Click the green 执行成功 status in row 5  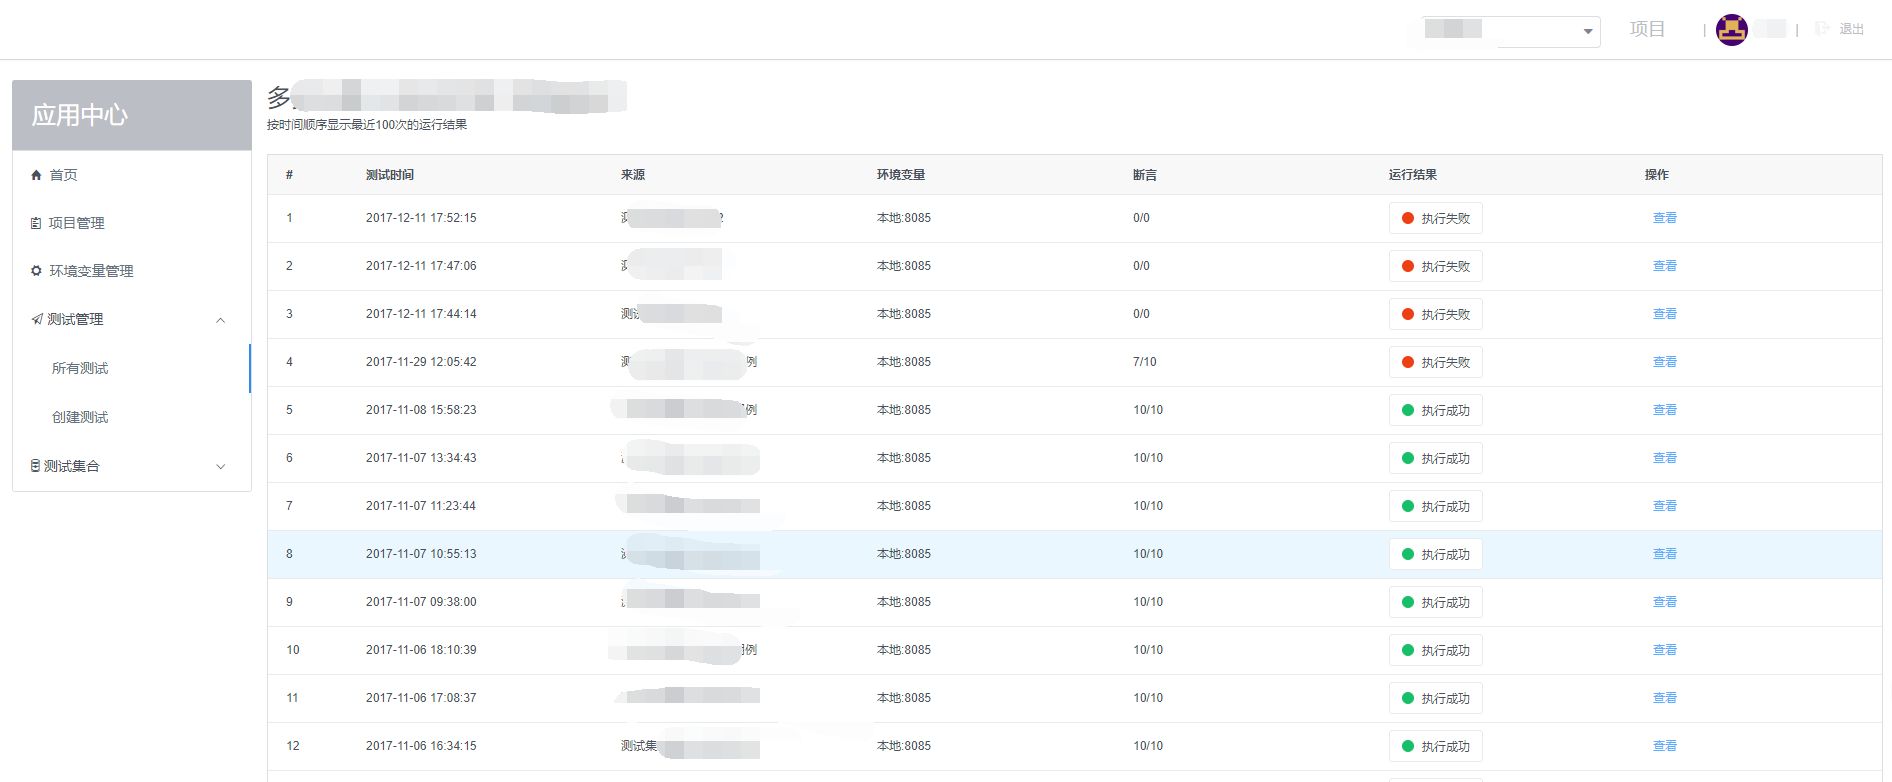pyautogui.click(x=1435, y=410)
